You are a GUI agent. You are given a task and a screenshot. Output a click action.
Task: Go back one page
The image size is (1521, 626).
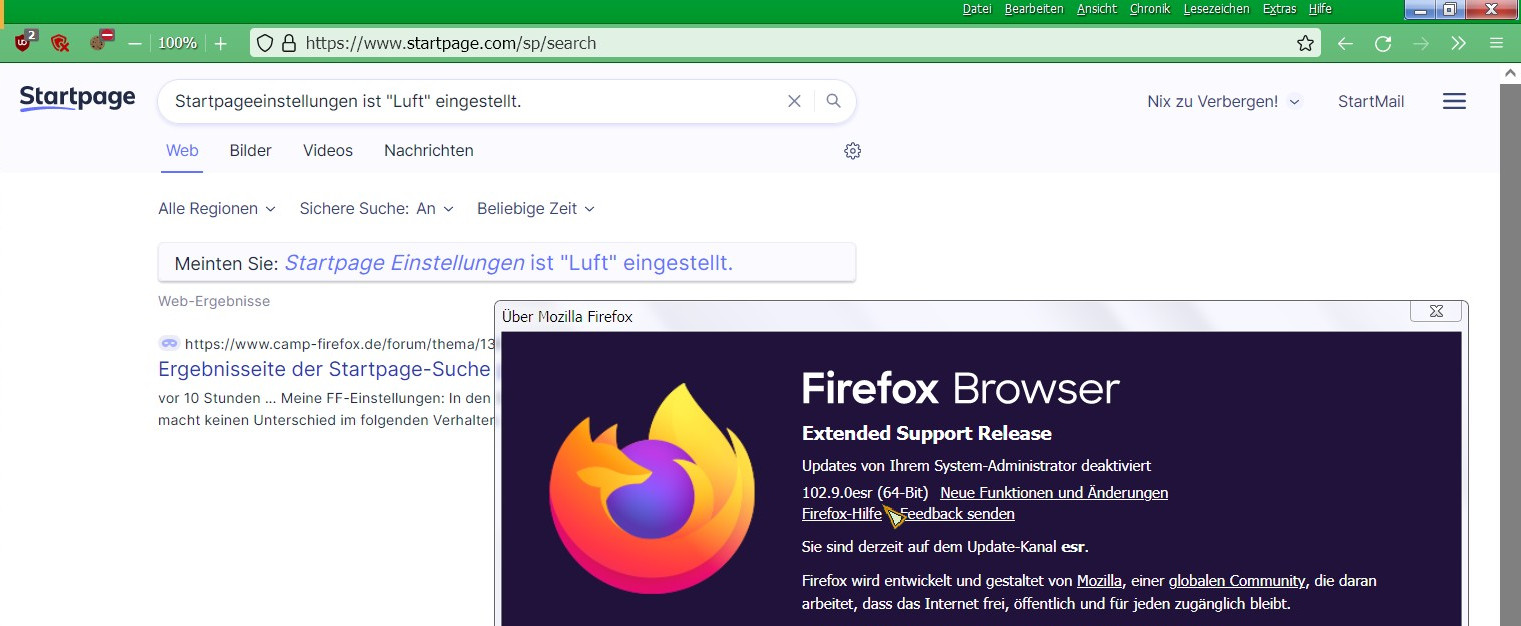[1346, 43]
